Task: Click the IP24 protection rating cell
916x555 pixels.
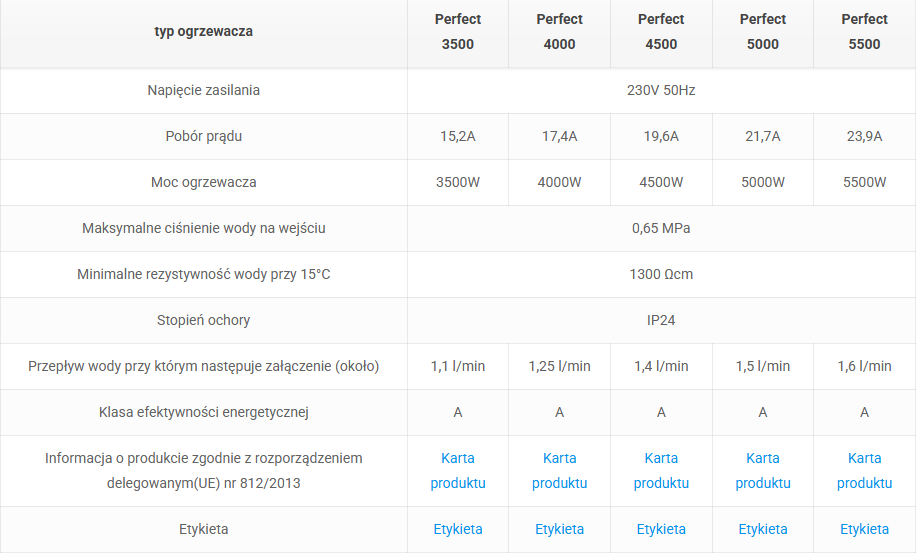Action: click(661, 320)
